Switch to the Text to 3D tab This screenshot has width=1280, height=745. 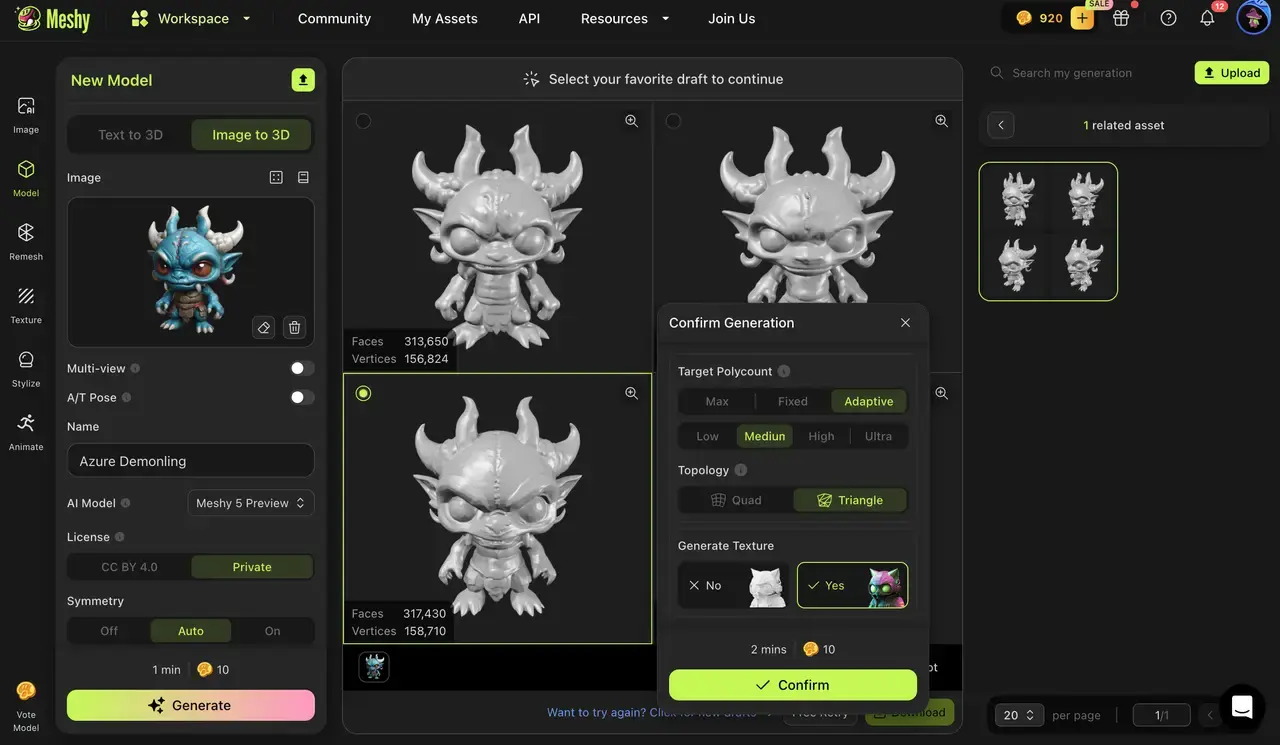point(130,135)
